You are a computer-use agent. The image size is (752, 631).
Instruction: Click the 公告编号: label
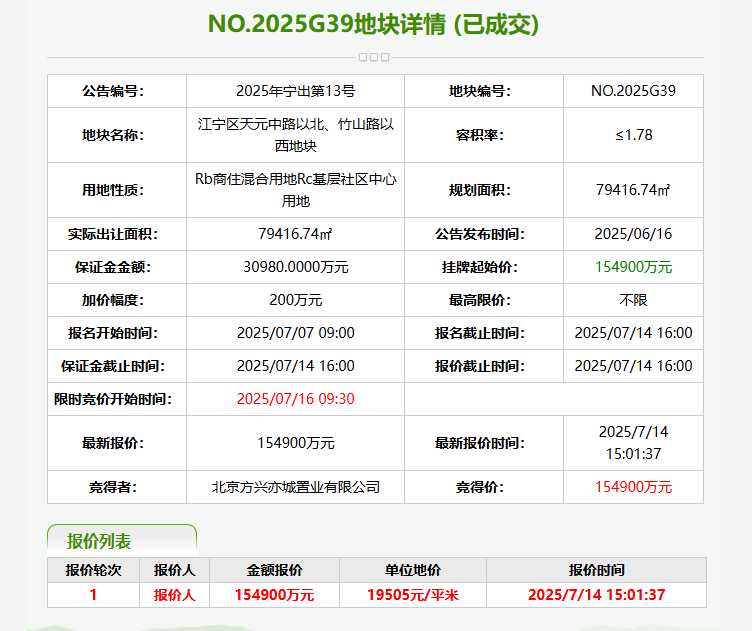click(113, 91)
